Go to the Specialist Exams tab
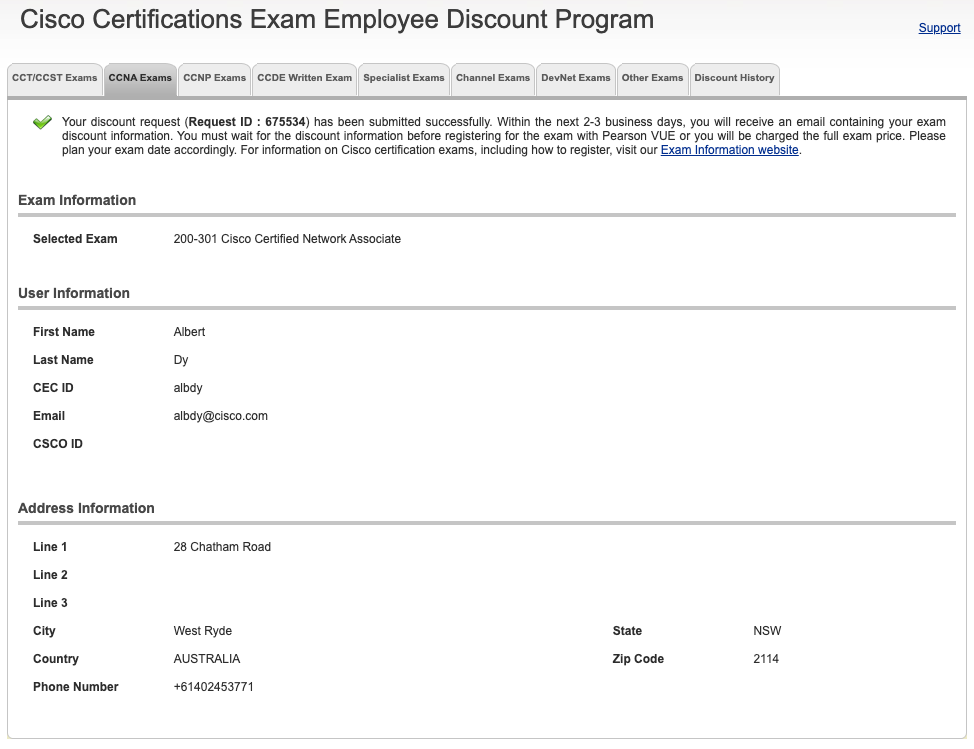Screen dimensions: 974x749 pyautogui.click(x=403, y=78)
